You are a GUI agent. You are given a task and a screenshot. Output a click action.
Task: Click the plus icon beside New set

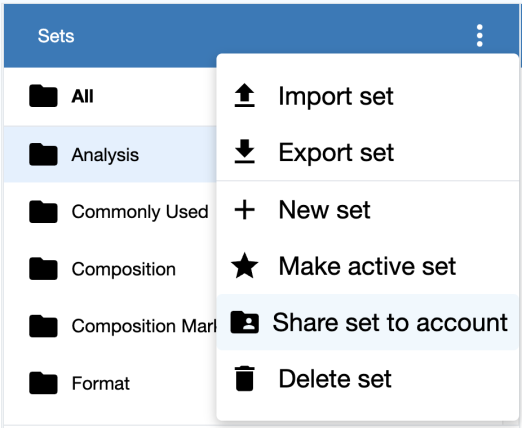[244, 210]
